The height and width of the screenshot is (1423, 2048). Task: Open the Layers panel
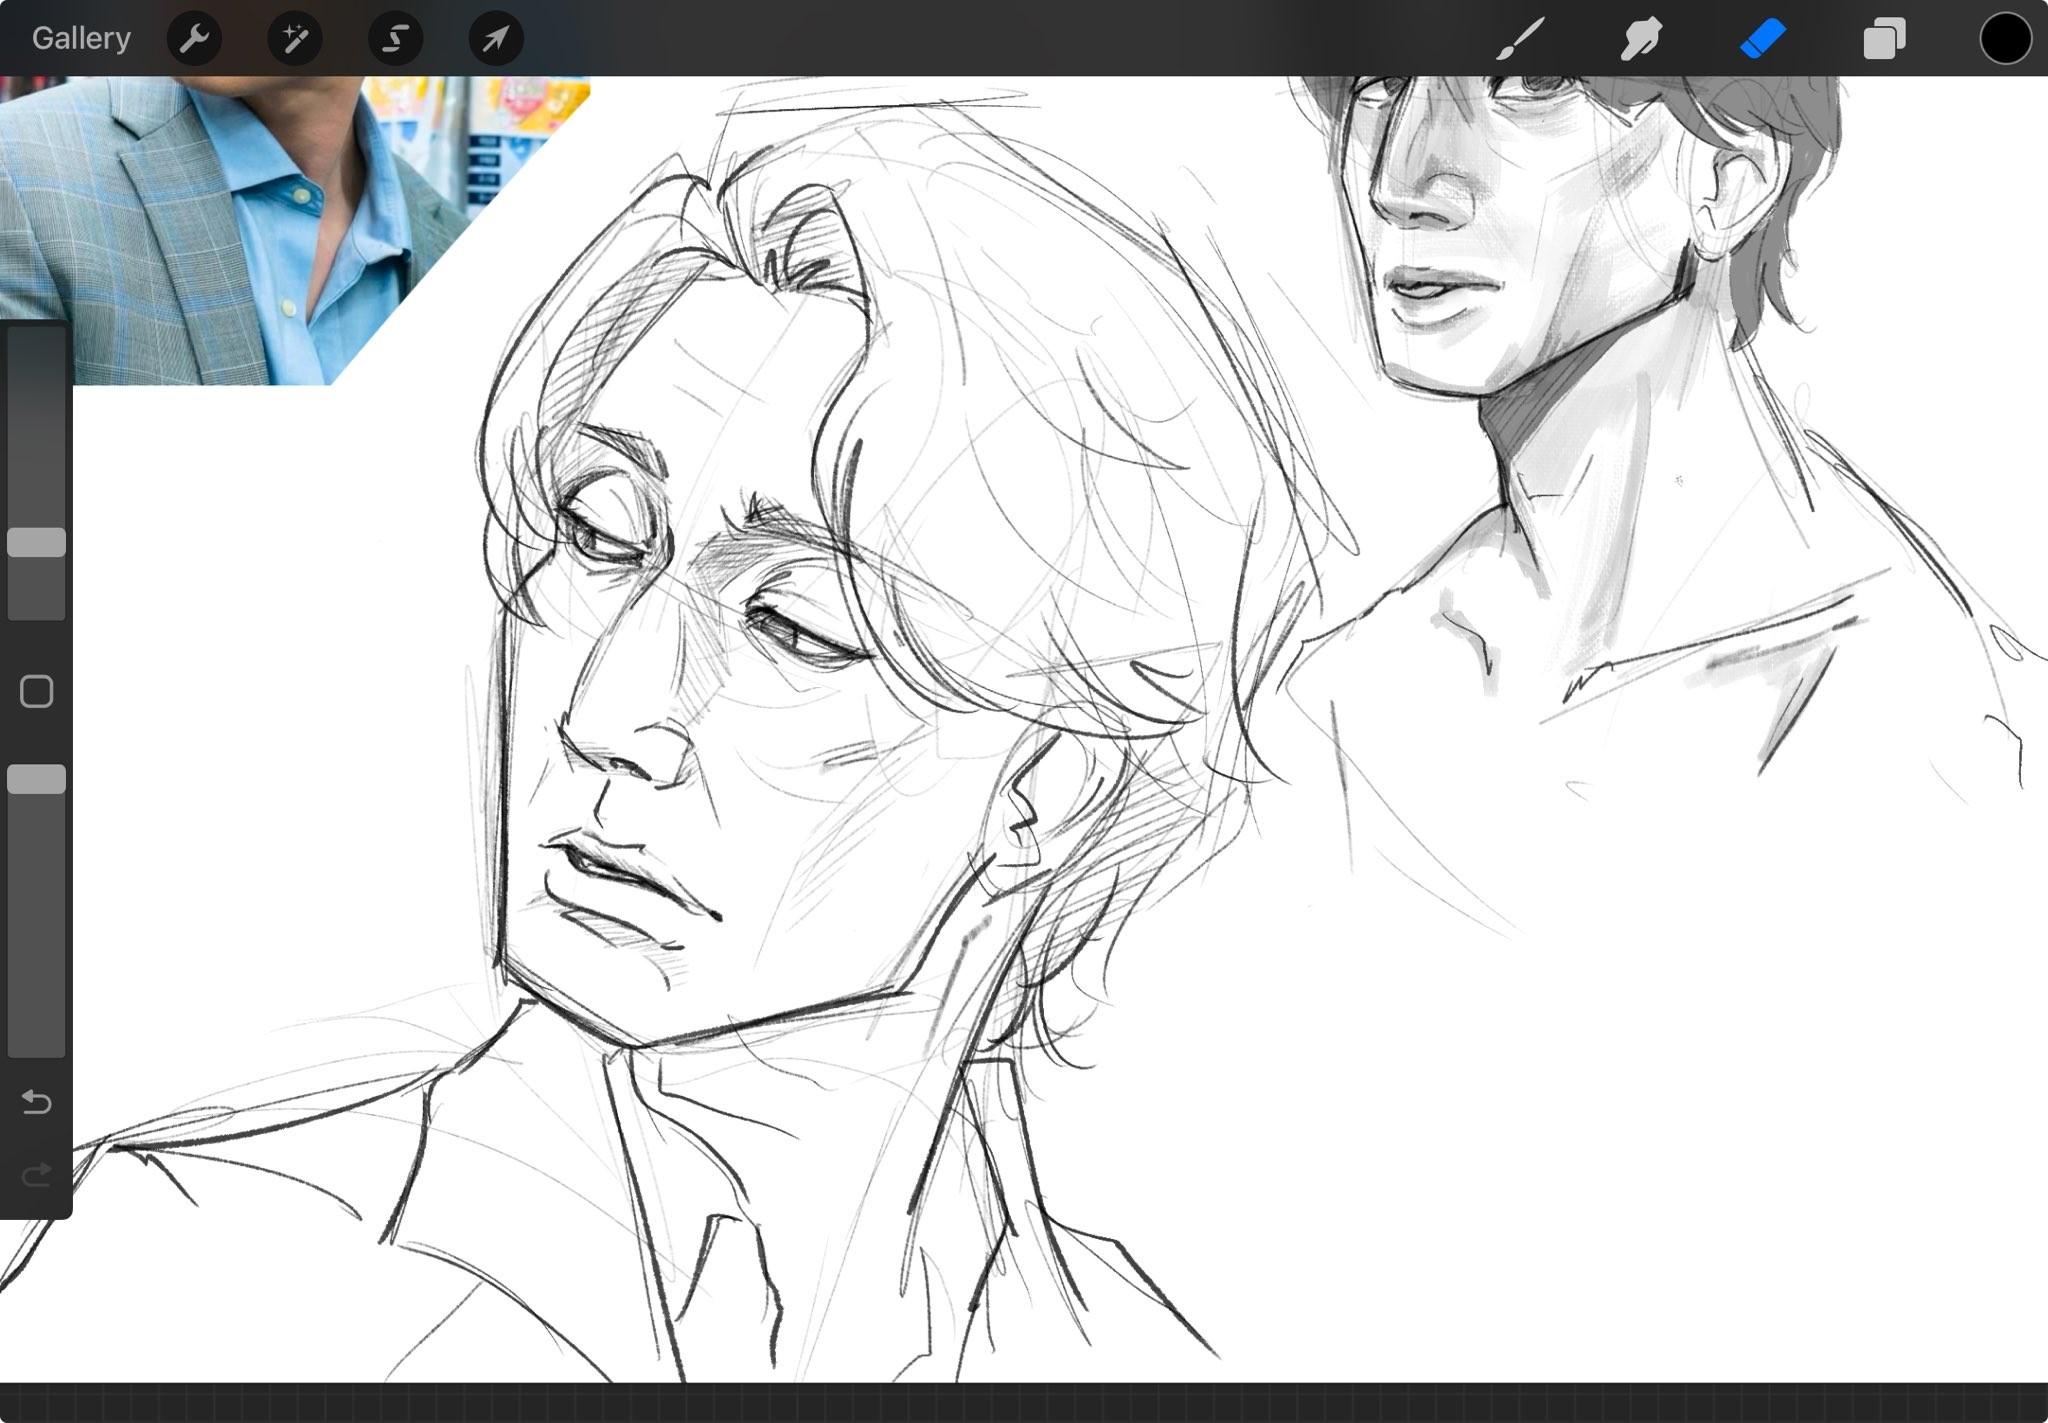tap(1884, 39)
